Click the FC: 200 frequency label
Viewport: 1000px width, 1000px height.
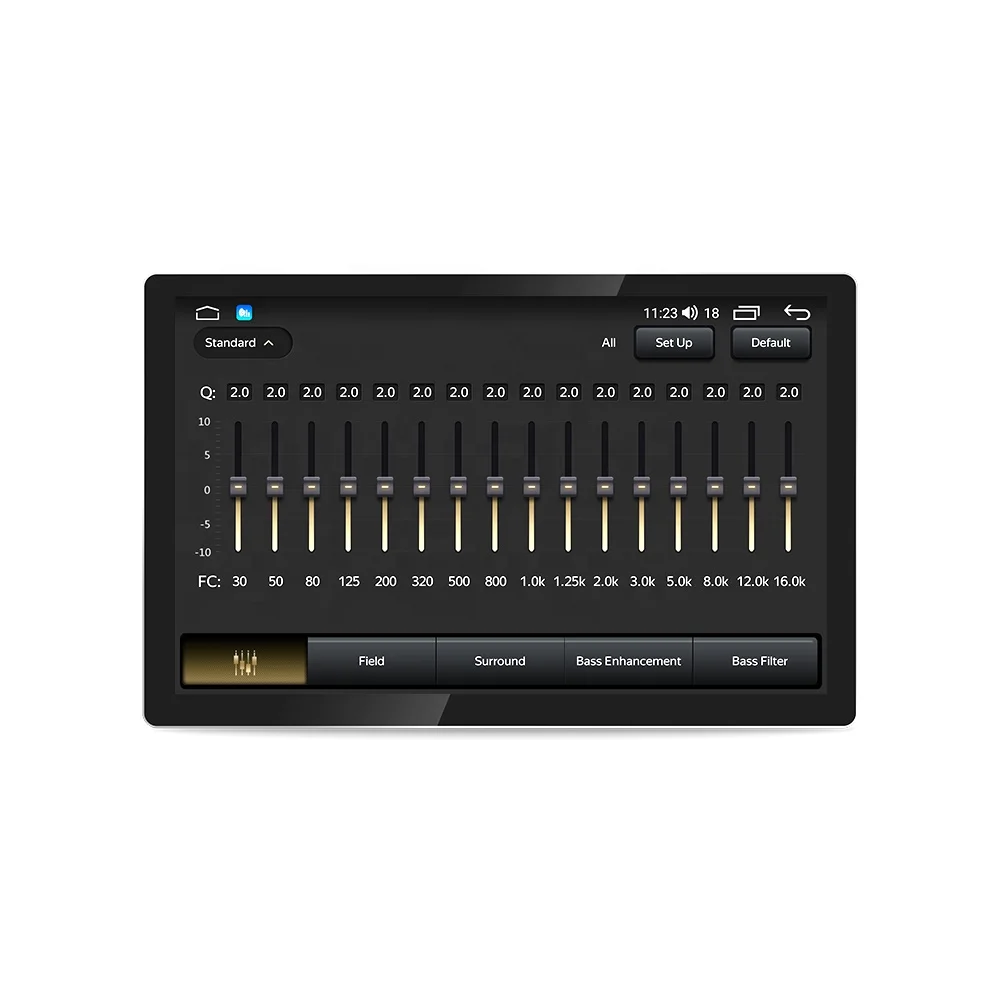(385, 581)
